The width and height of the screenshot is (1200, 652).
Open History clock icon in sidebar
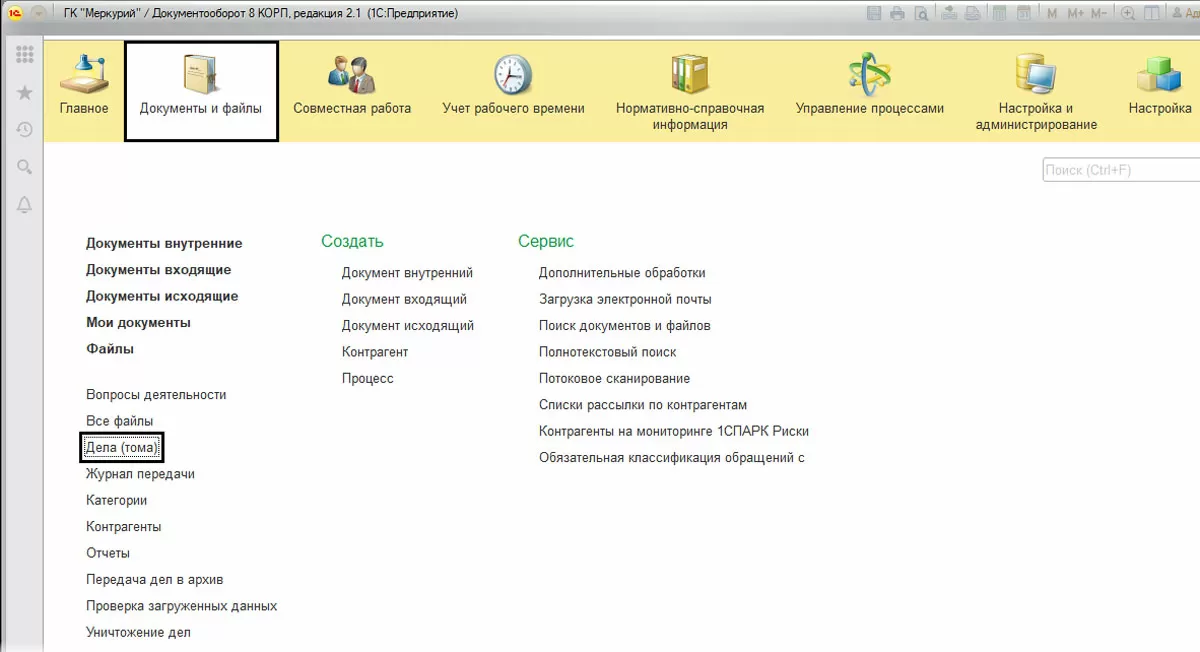tap(25, 129)
